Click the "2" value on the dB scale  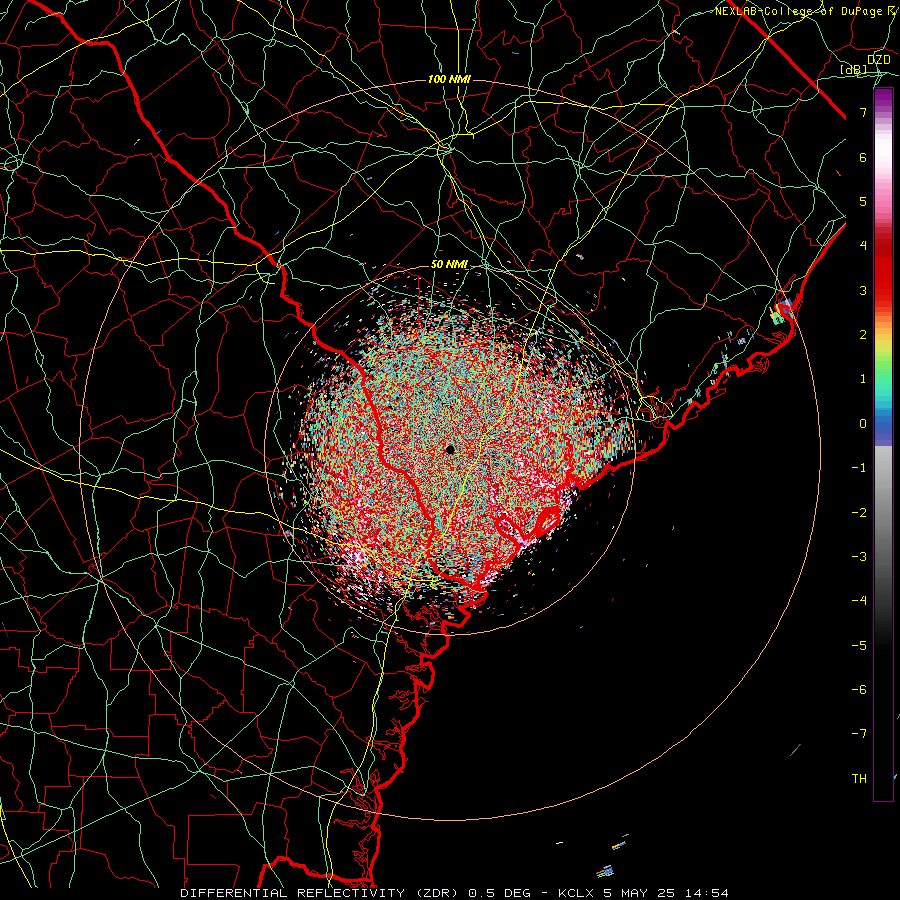pyautogui.click(x=863, y=335)
